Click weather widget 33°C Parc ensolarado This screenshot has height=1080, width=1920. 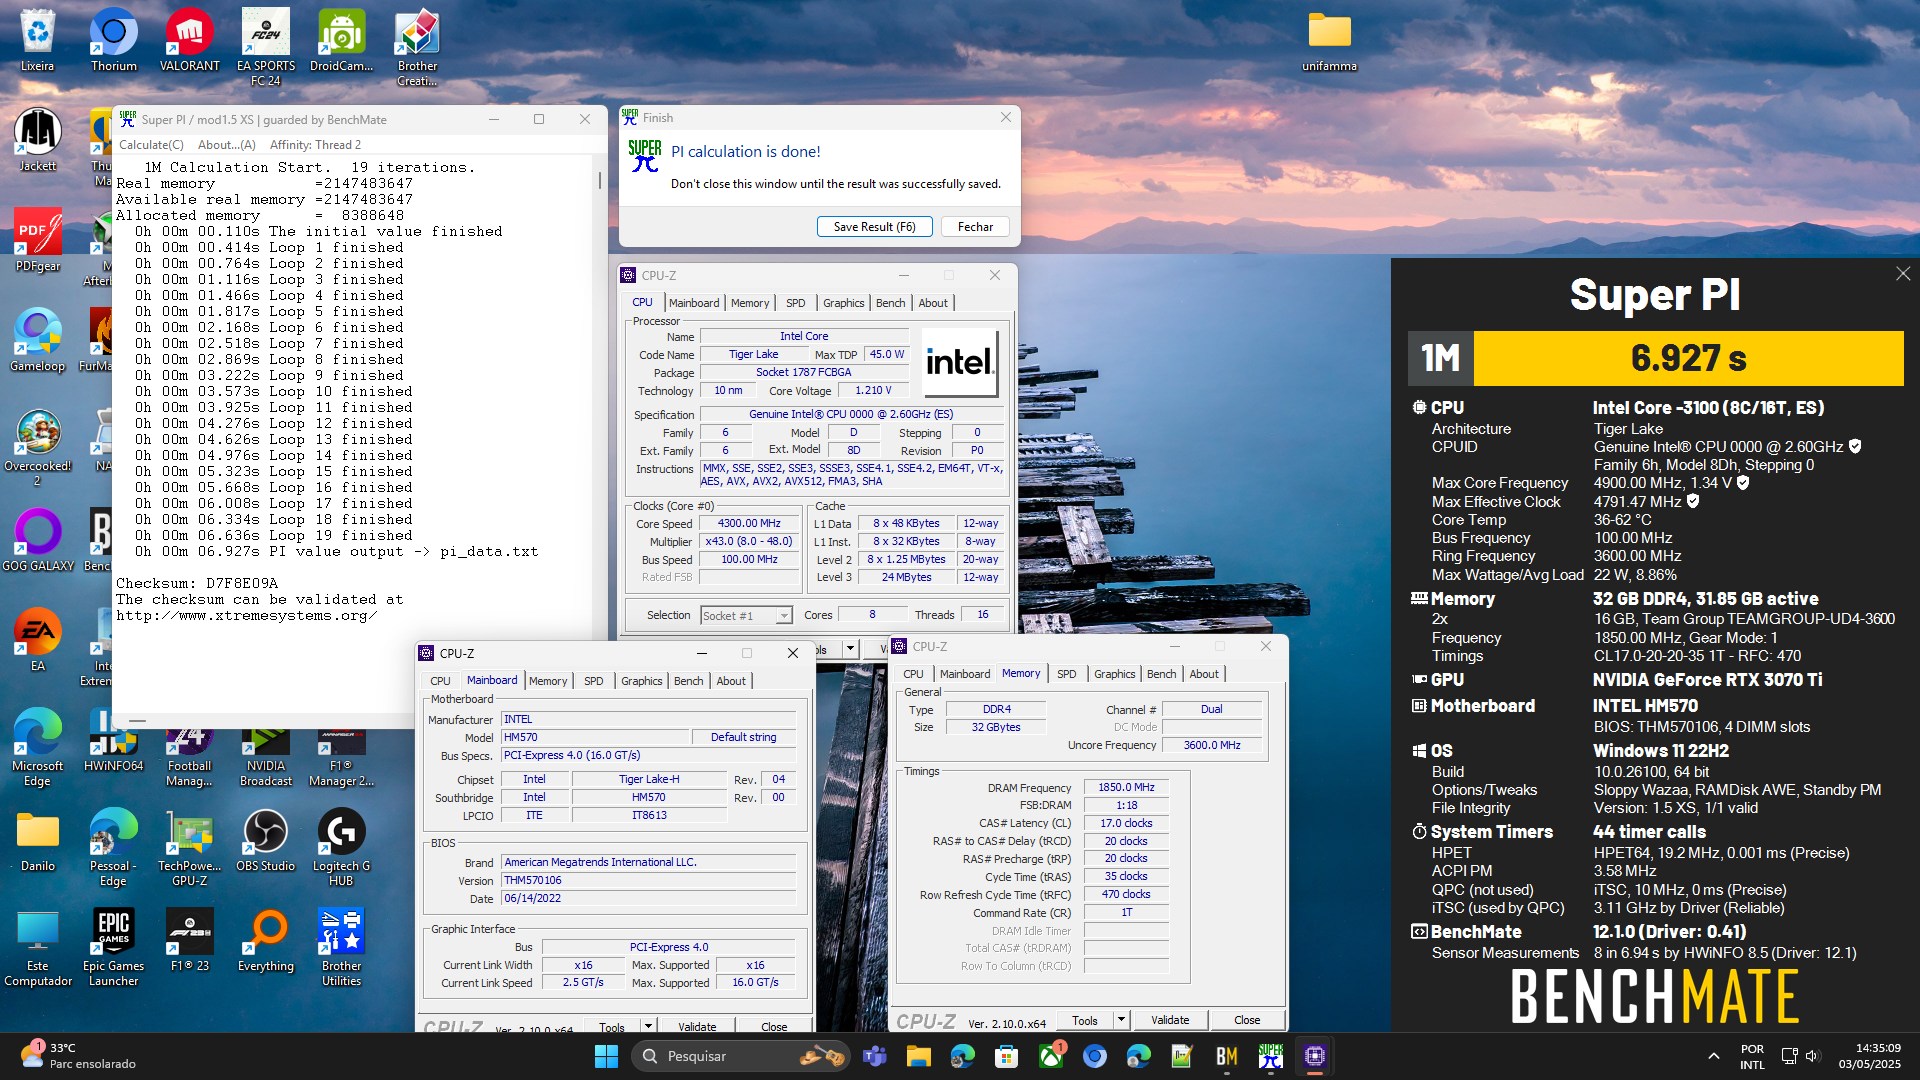point(80,1056)
